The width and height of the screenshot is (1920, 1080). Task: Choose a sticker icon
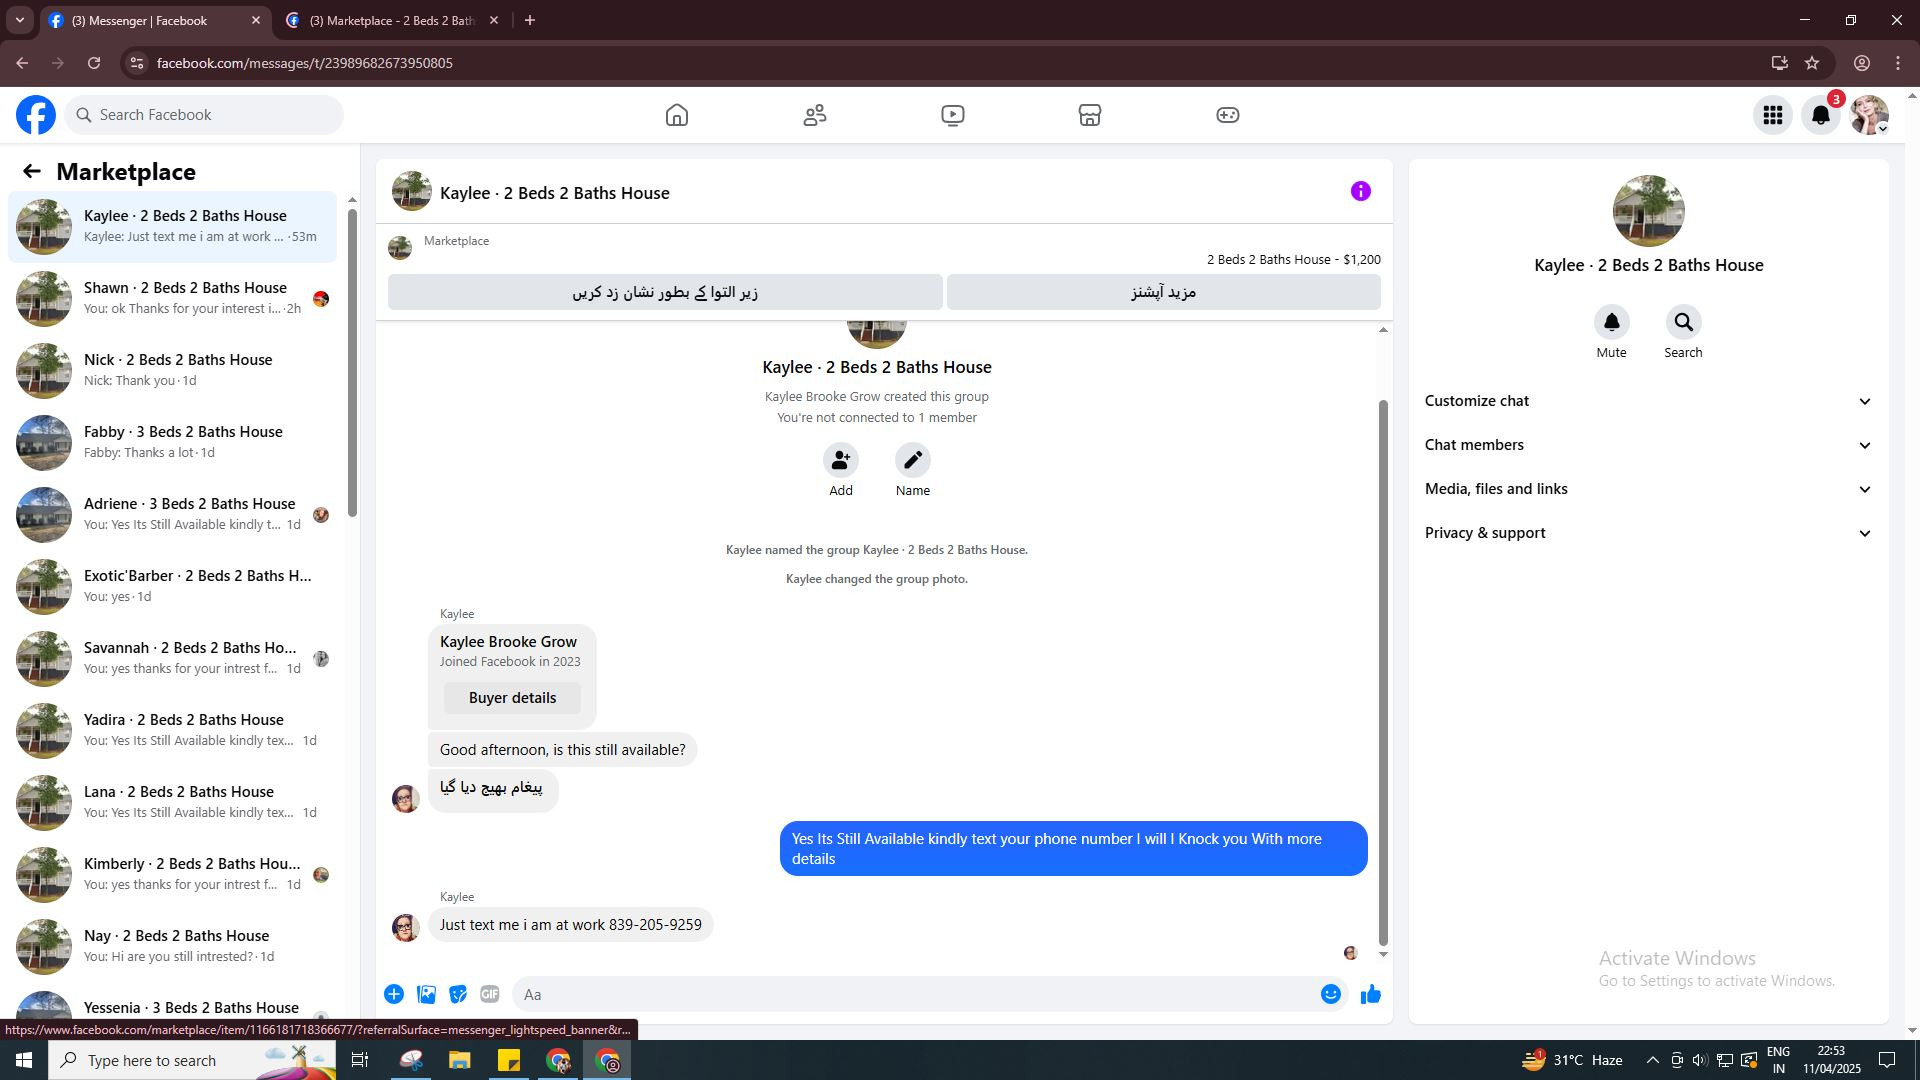(458, 994)
